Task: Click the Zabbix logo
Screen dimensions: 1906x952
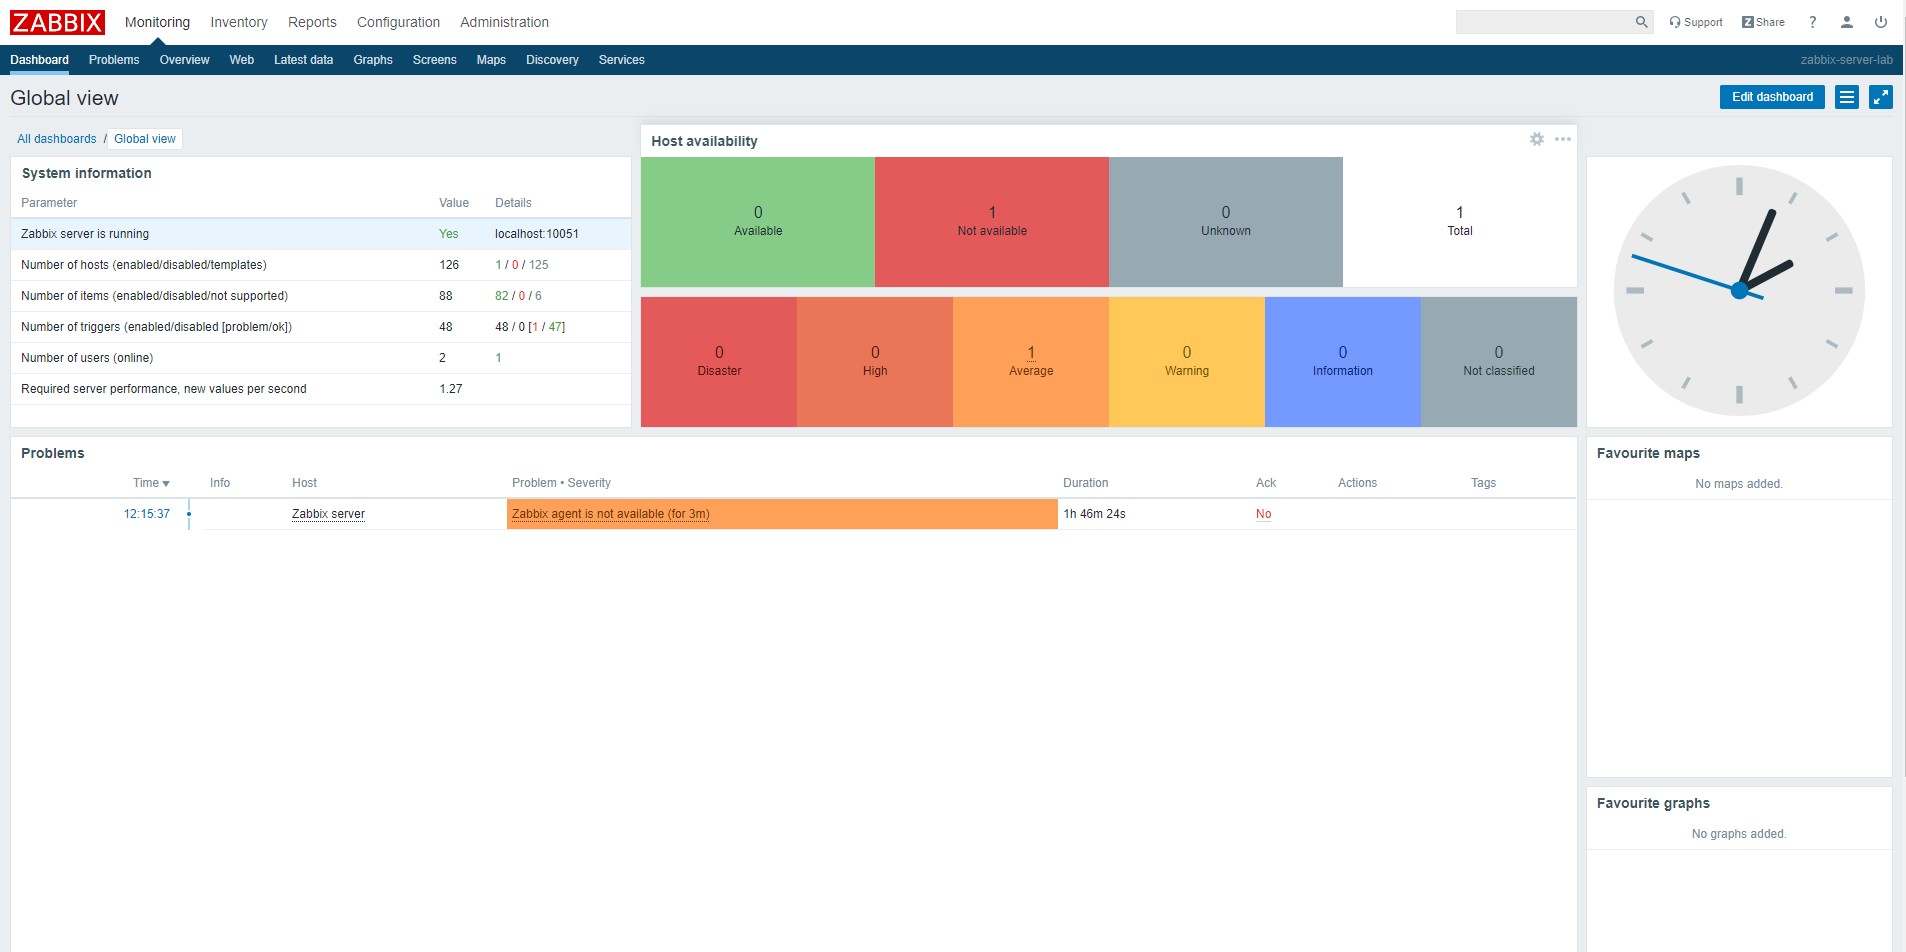Action: pyautogui.click(x=56, y=21)
